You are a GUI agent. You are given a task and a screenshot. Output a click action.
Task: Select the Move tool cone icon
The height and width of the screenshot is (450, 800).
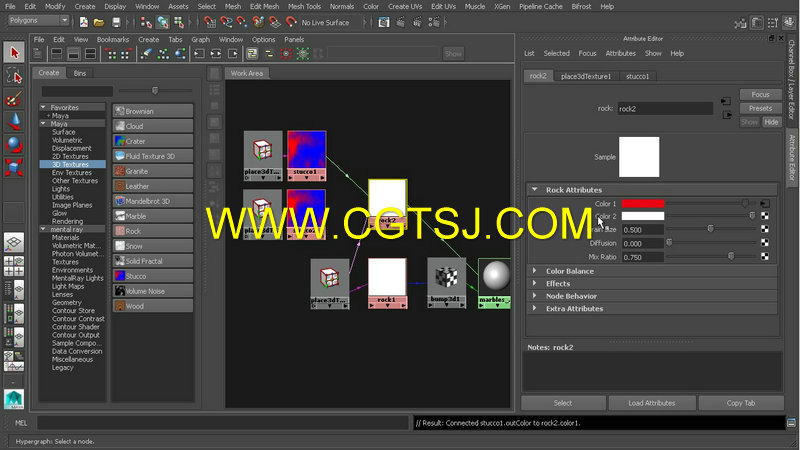point(14,121)
